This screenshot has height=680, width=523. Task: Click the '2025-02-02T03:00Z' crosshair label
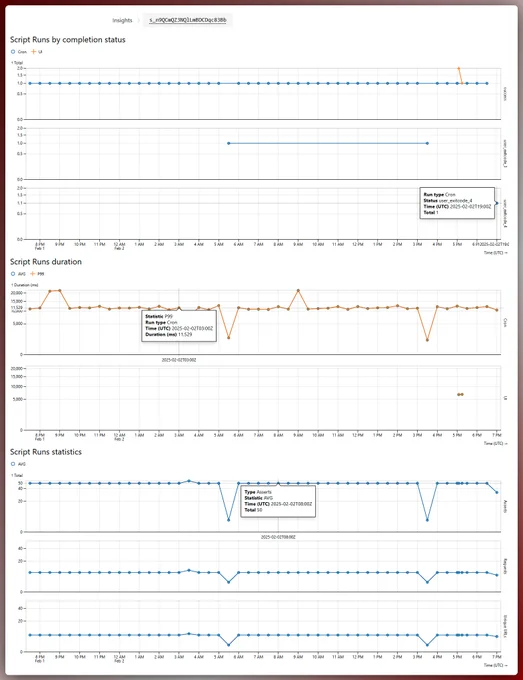(x=179, y=360)
